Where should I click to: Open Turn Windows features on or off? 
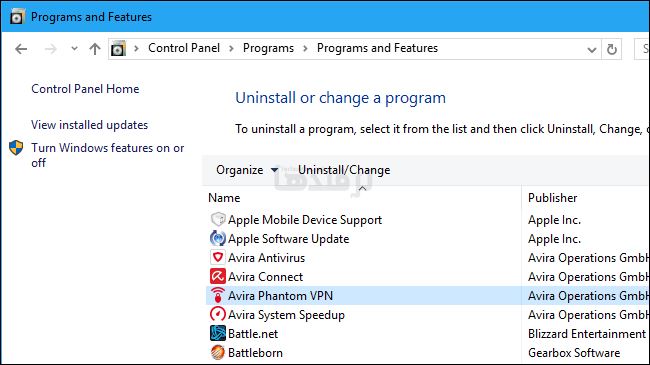point(107,155)
